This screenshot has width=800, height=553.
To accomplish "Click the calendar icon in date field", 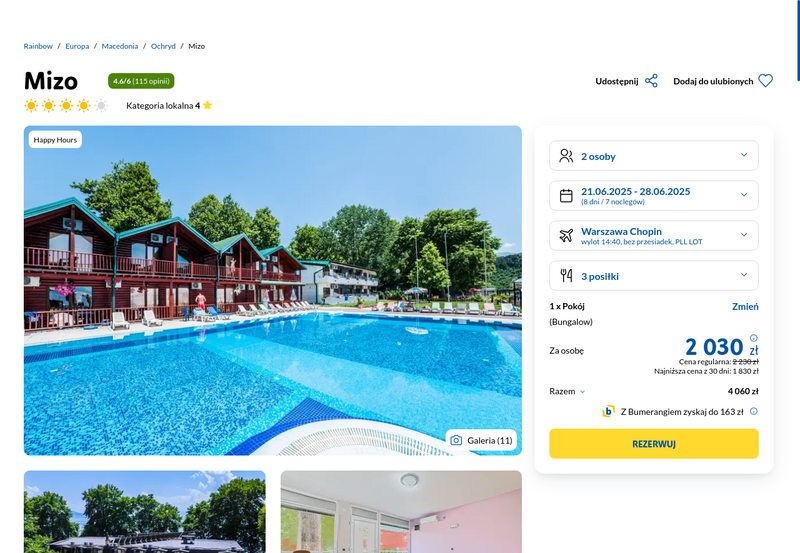I will click(x=566, y=196).
